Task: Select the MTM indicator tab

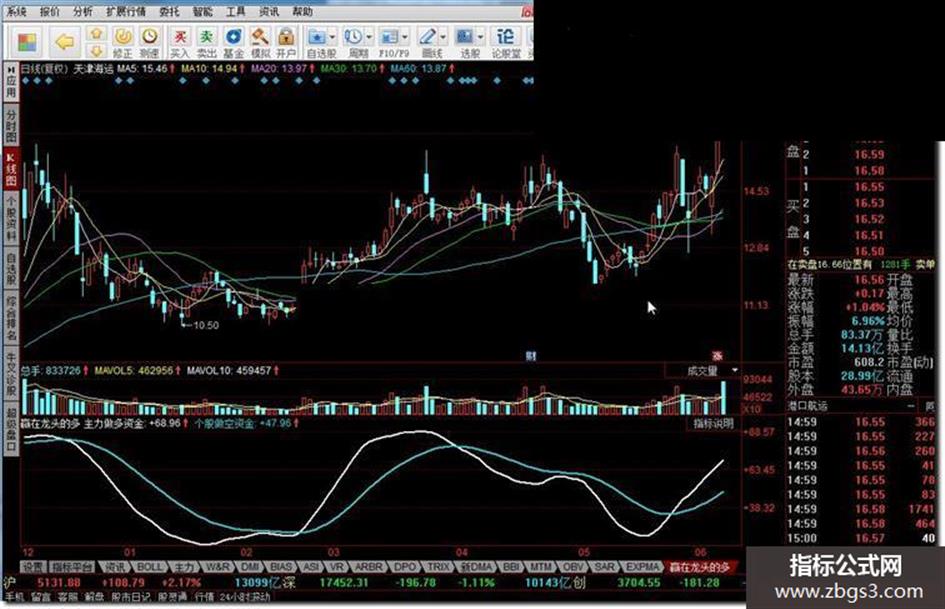Action: click(x=542, y=567)
